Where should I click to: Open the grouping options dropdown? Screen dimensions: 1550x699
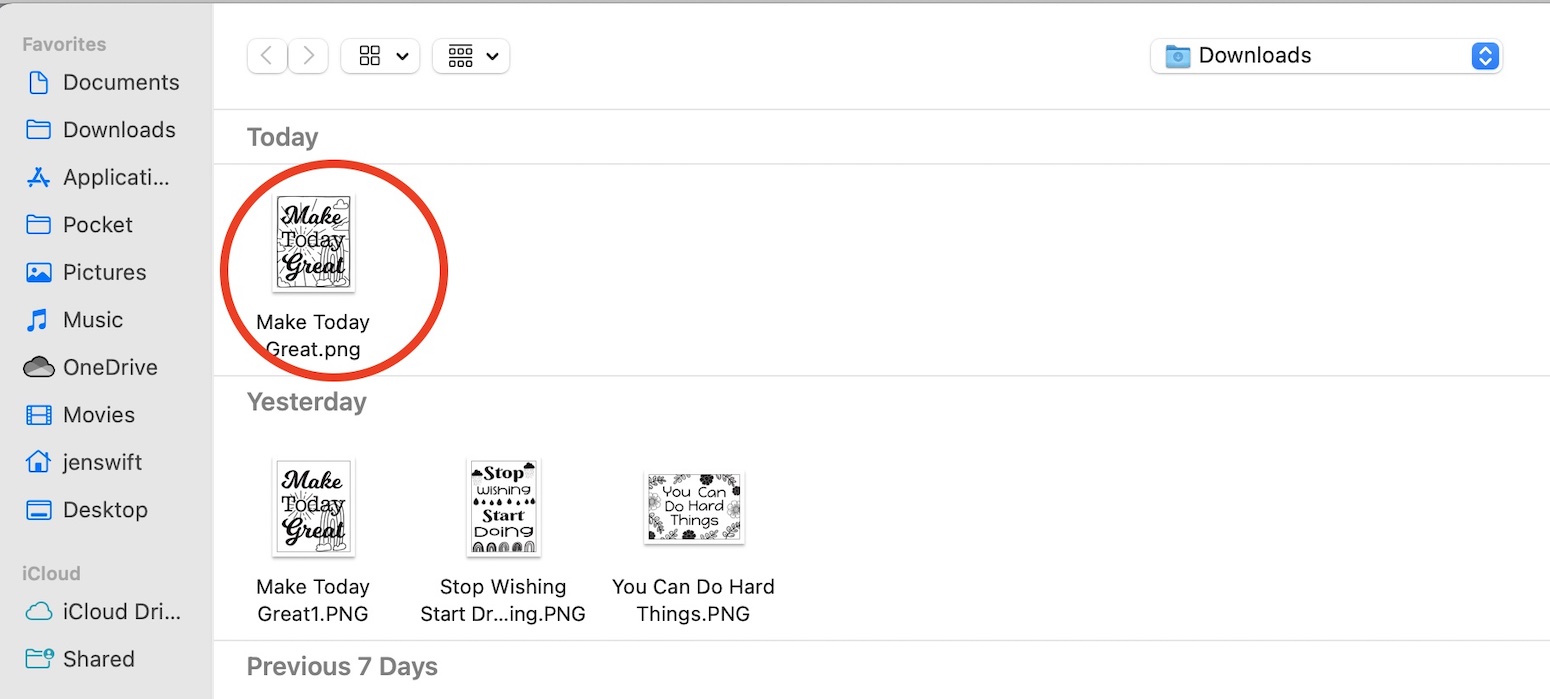(471, 56)
